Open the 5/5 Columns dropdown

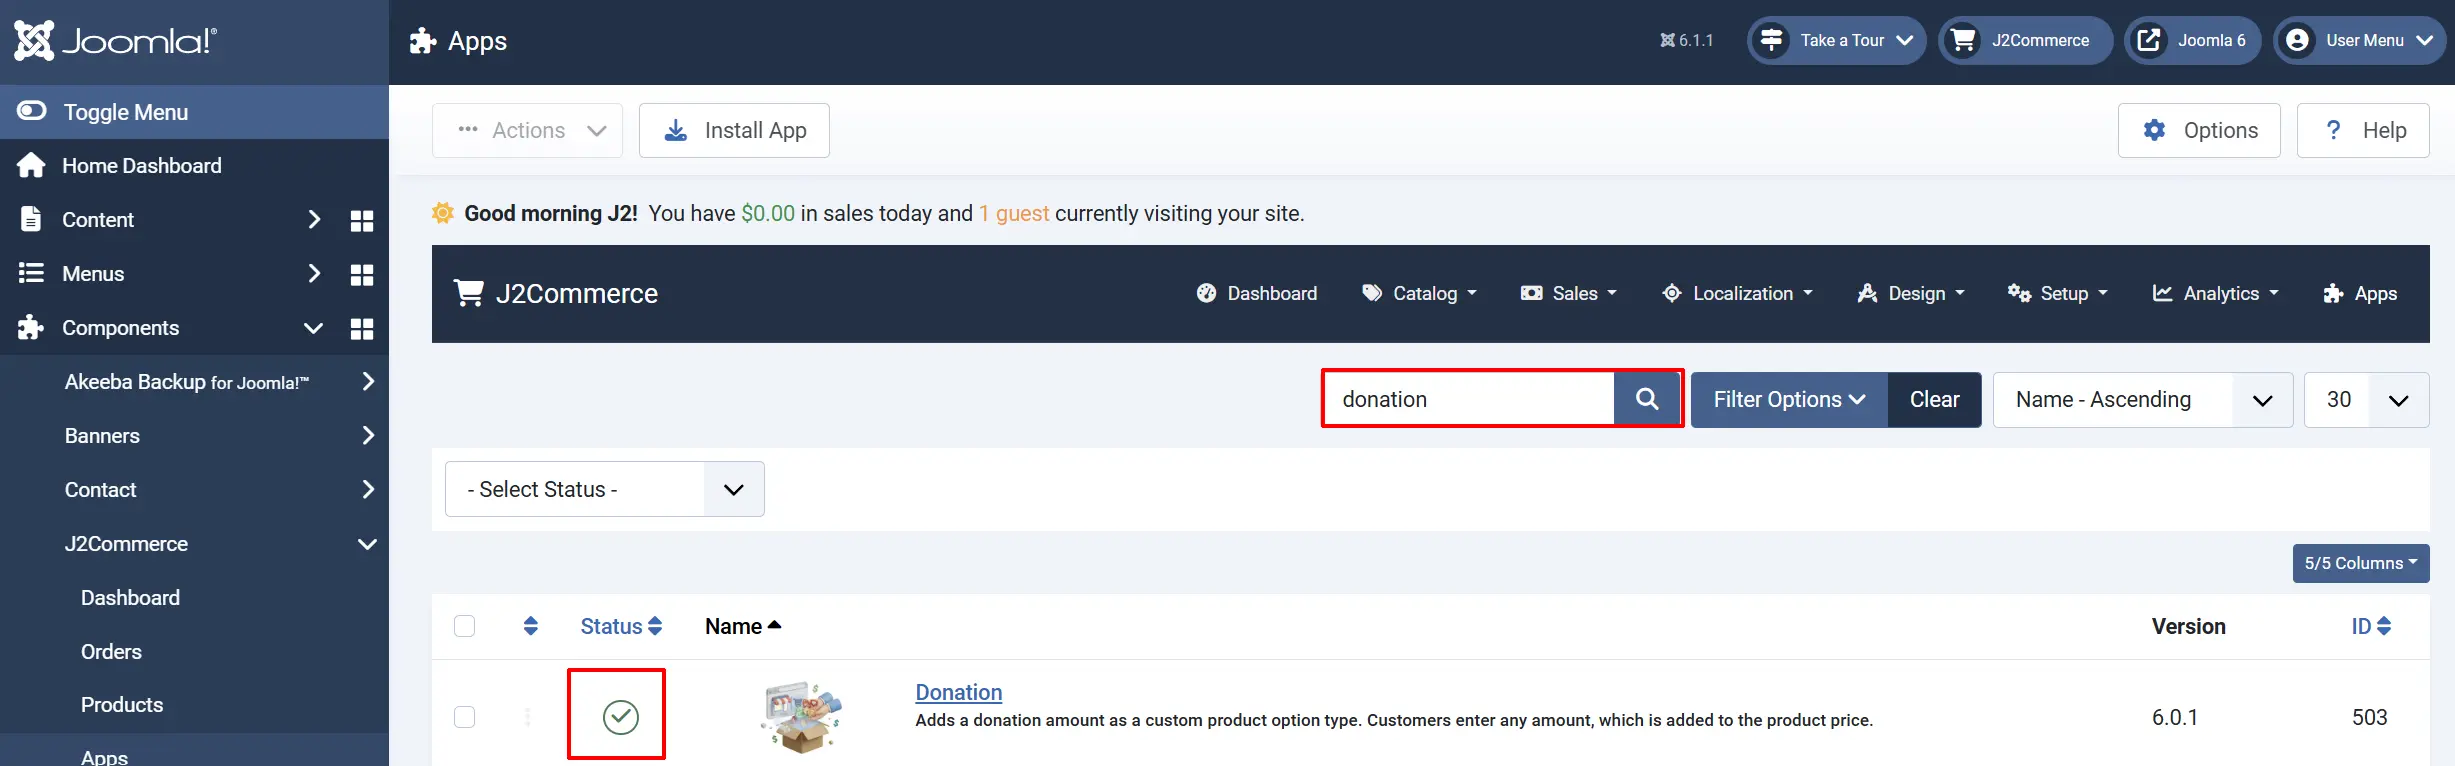point(2360,563)
